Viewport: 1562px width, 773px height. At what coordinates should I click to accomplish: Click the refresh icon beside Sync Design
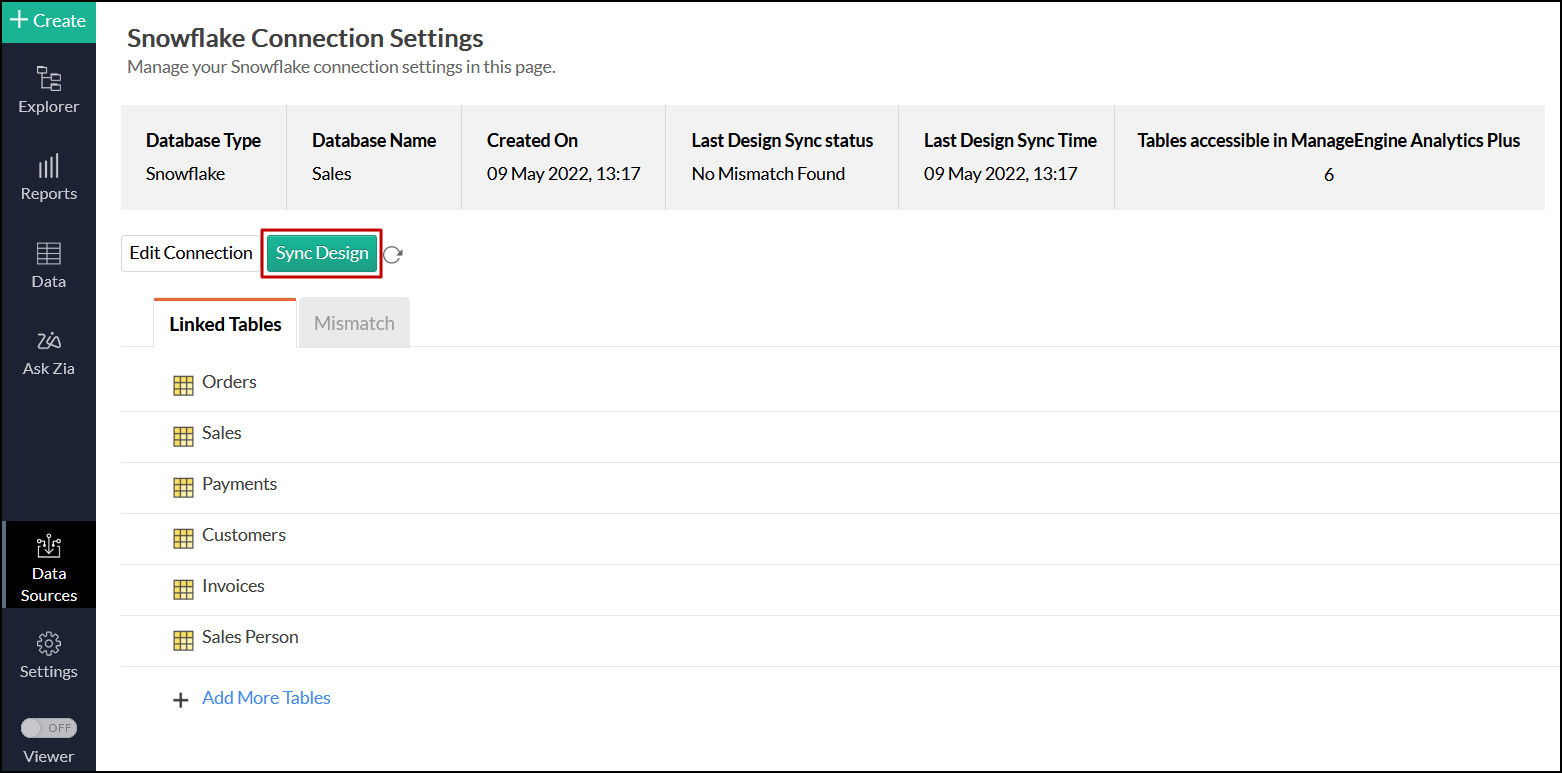[393, 254]
